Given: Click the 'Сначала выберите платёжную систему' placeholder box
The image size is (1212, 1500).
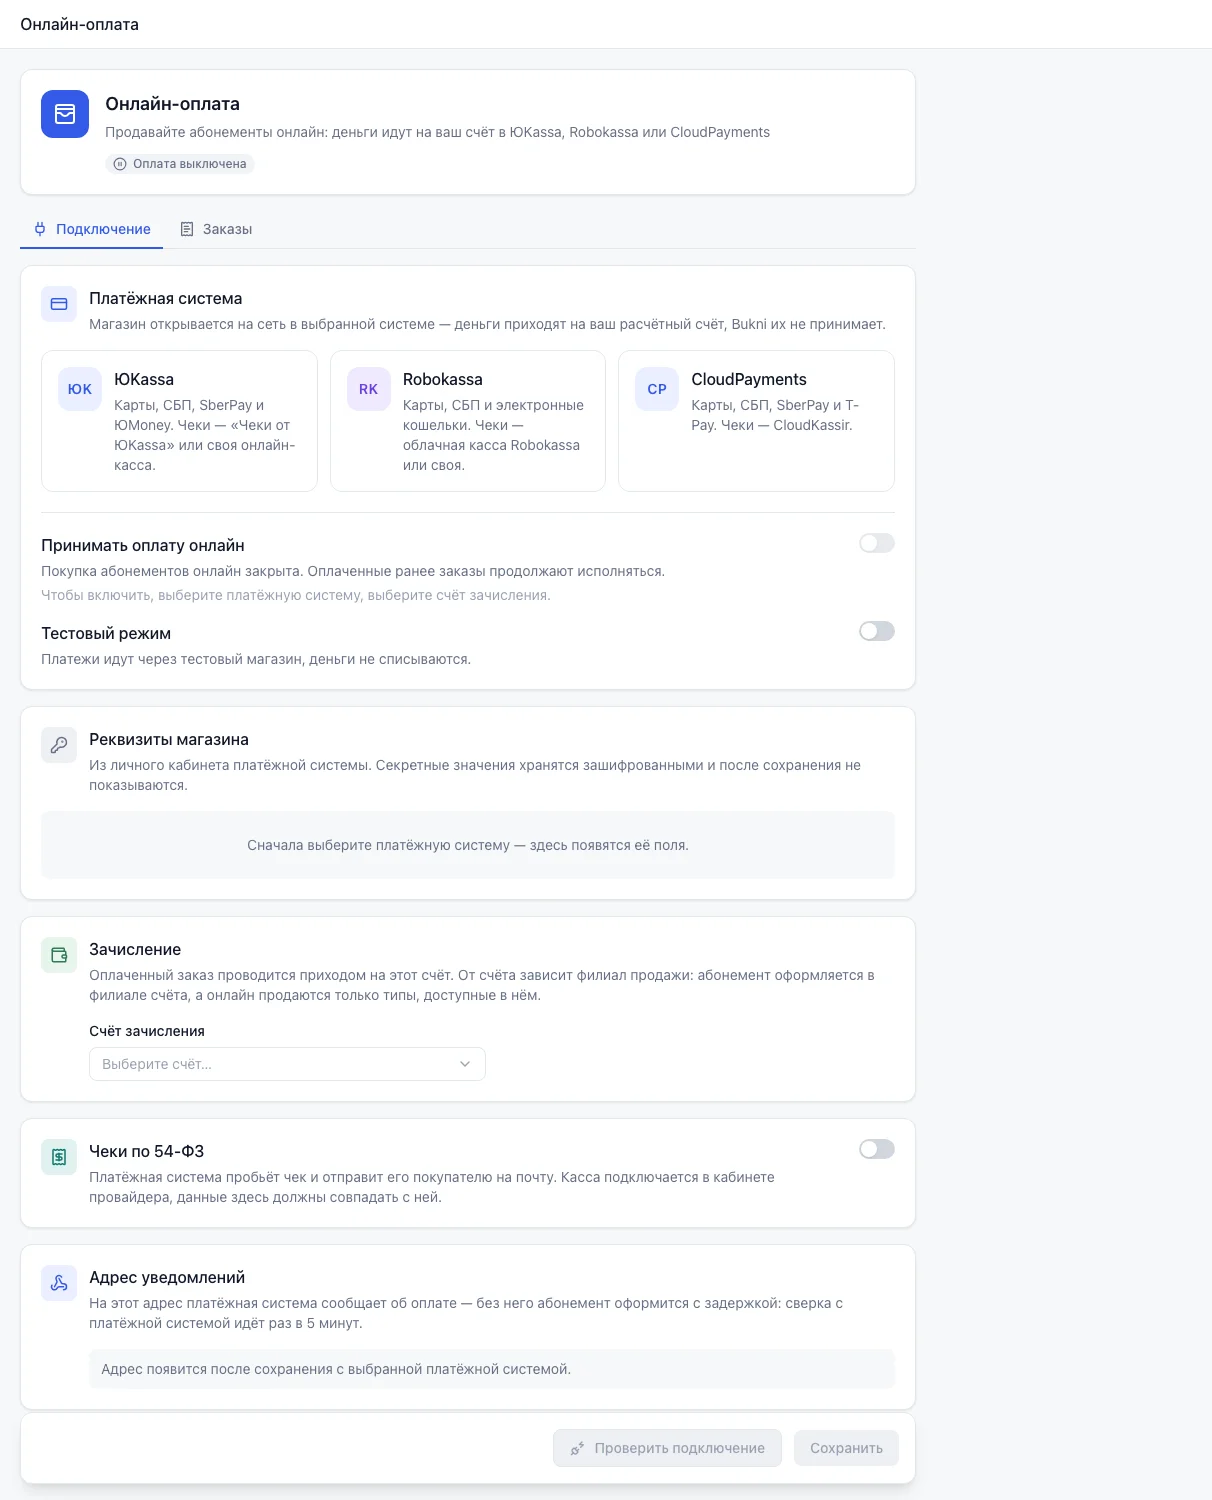Looking at the screenshot, I should click(x=468, y=845).
